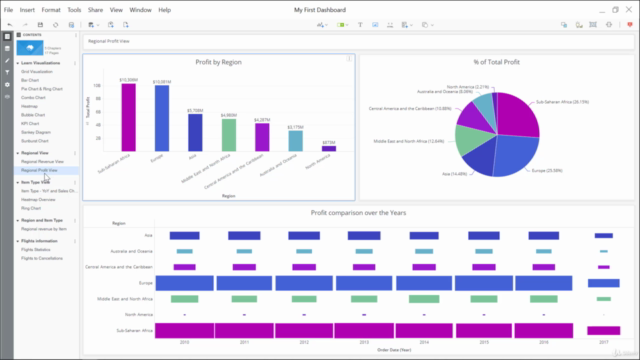640x360 pixels.
Task: Select the Sub-Saharan Africa bar in Profit by Region
Action: (x=129, y=117)
